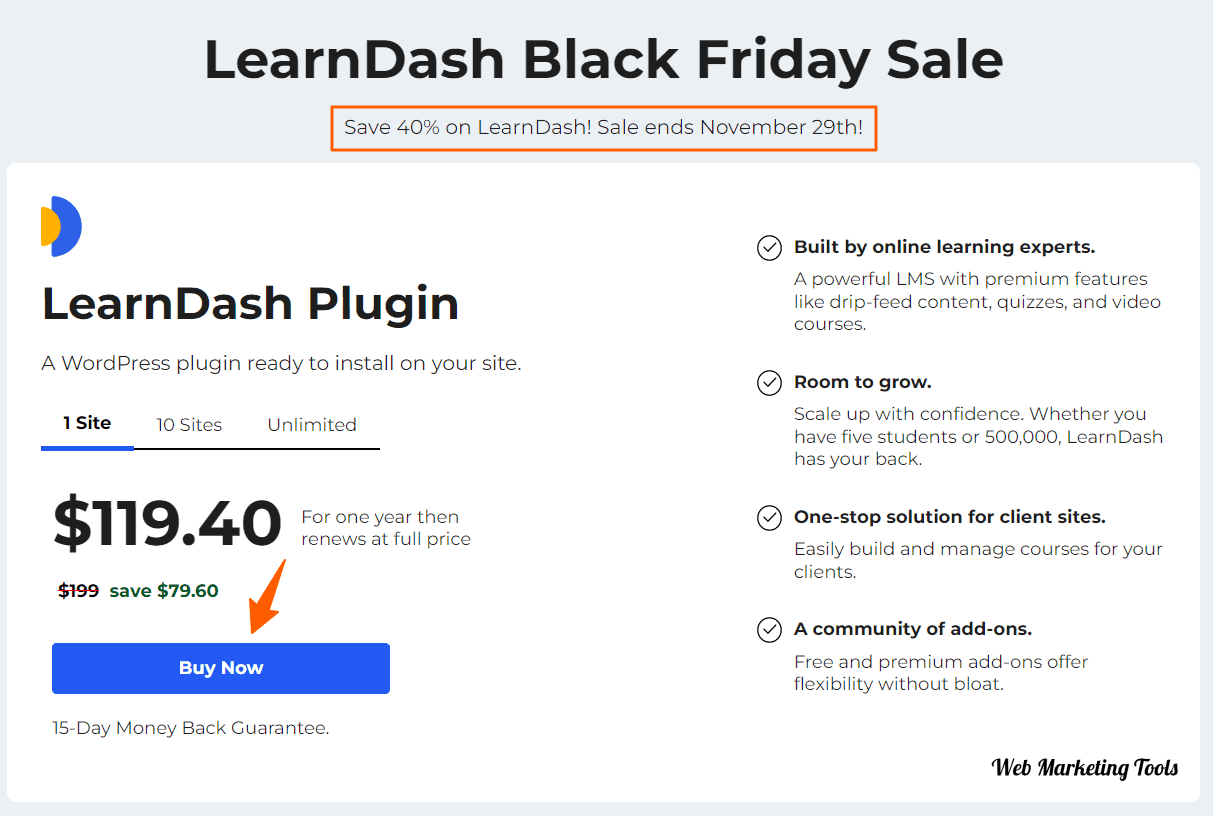Click the A community of add-ons heading
This screenshot has height=816, width=1213.
[x=913, y=629]
